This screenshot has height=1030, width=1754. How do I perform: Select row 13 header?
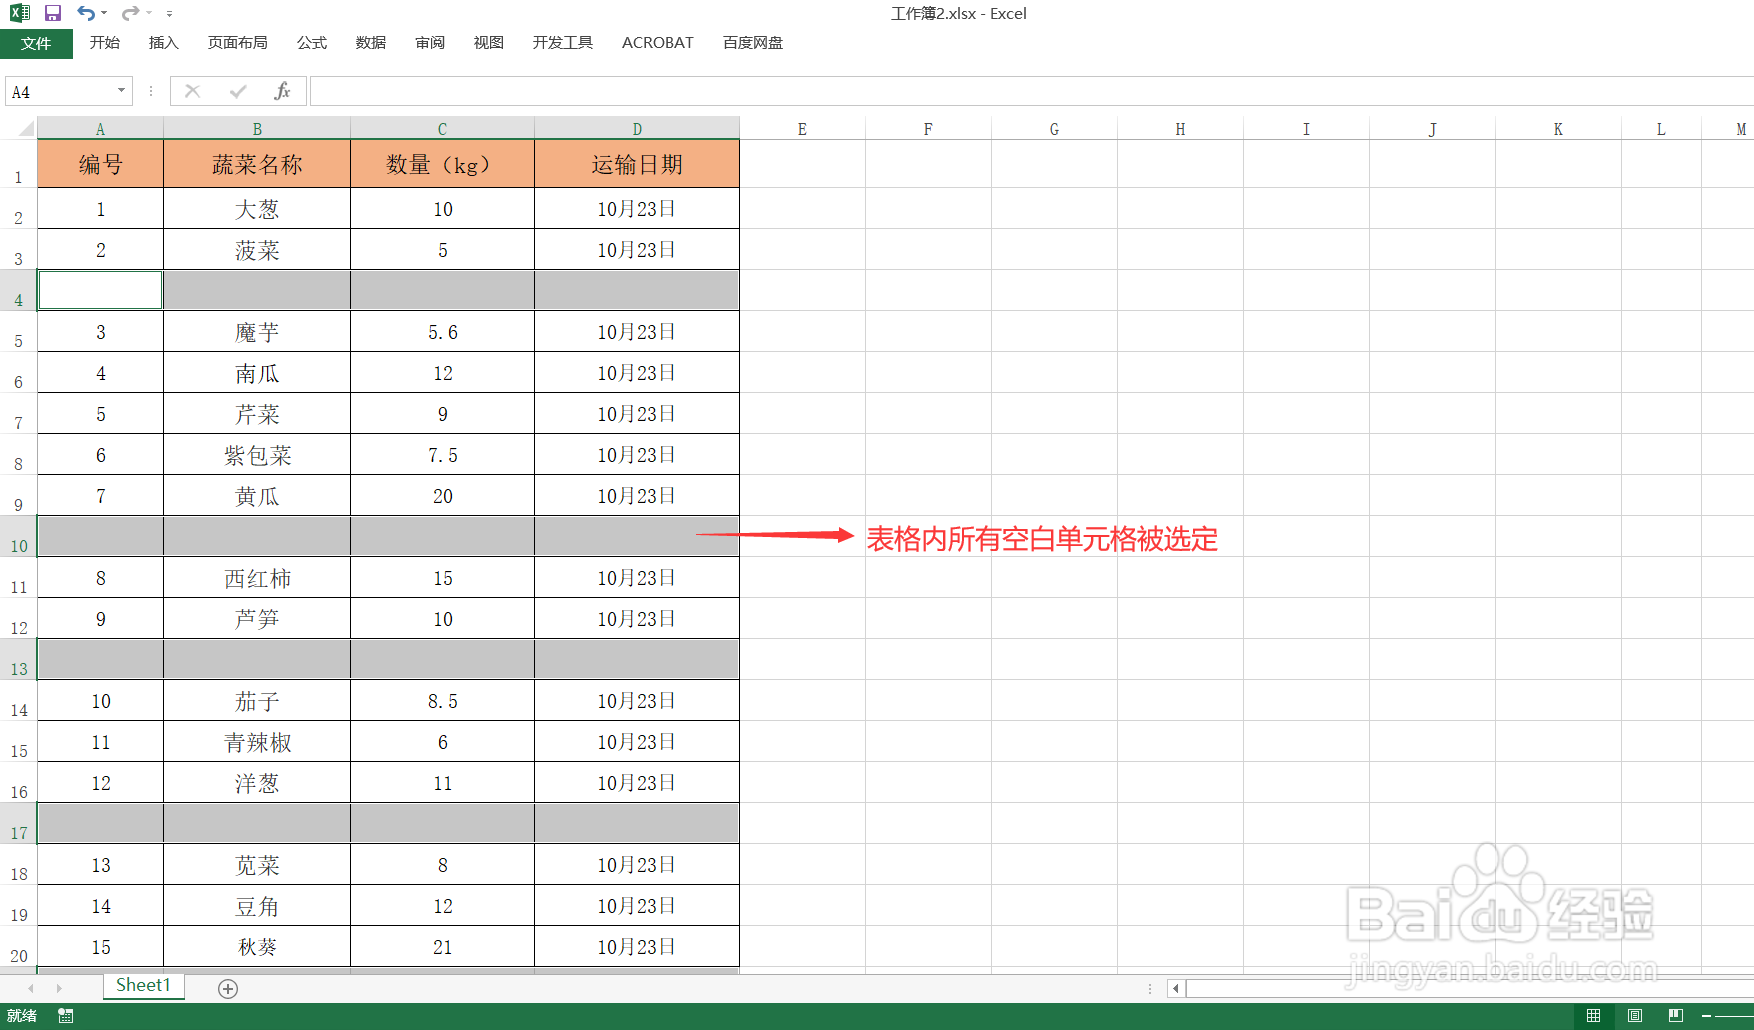(19, 660)
